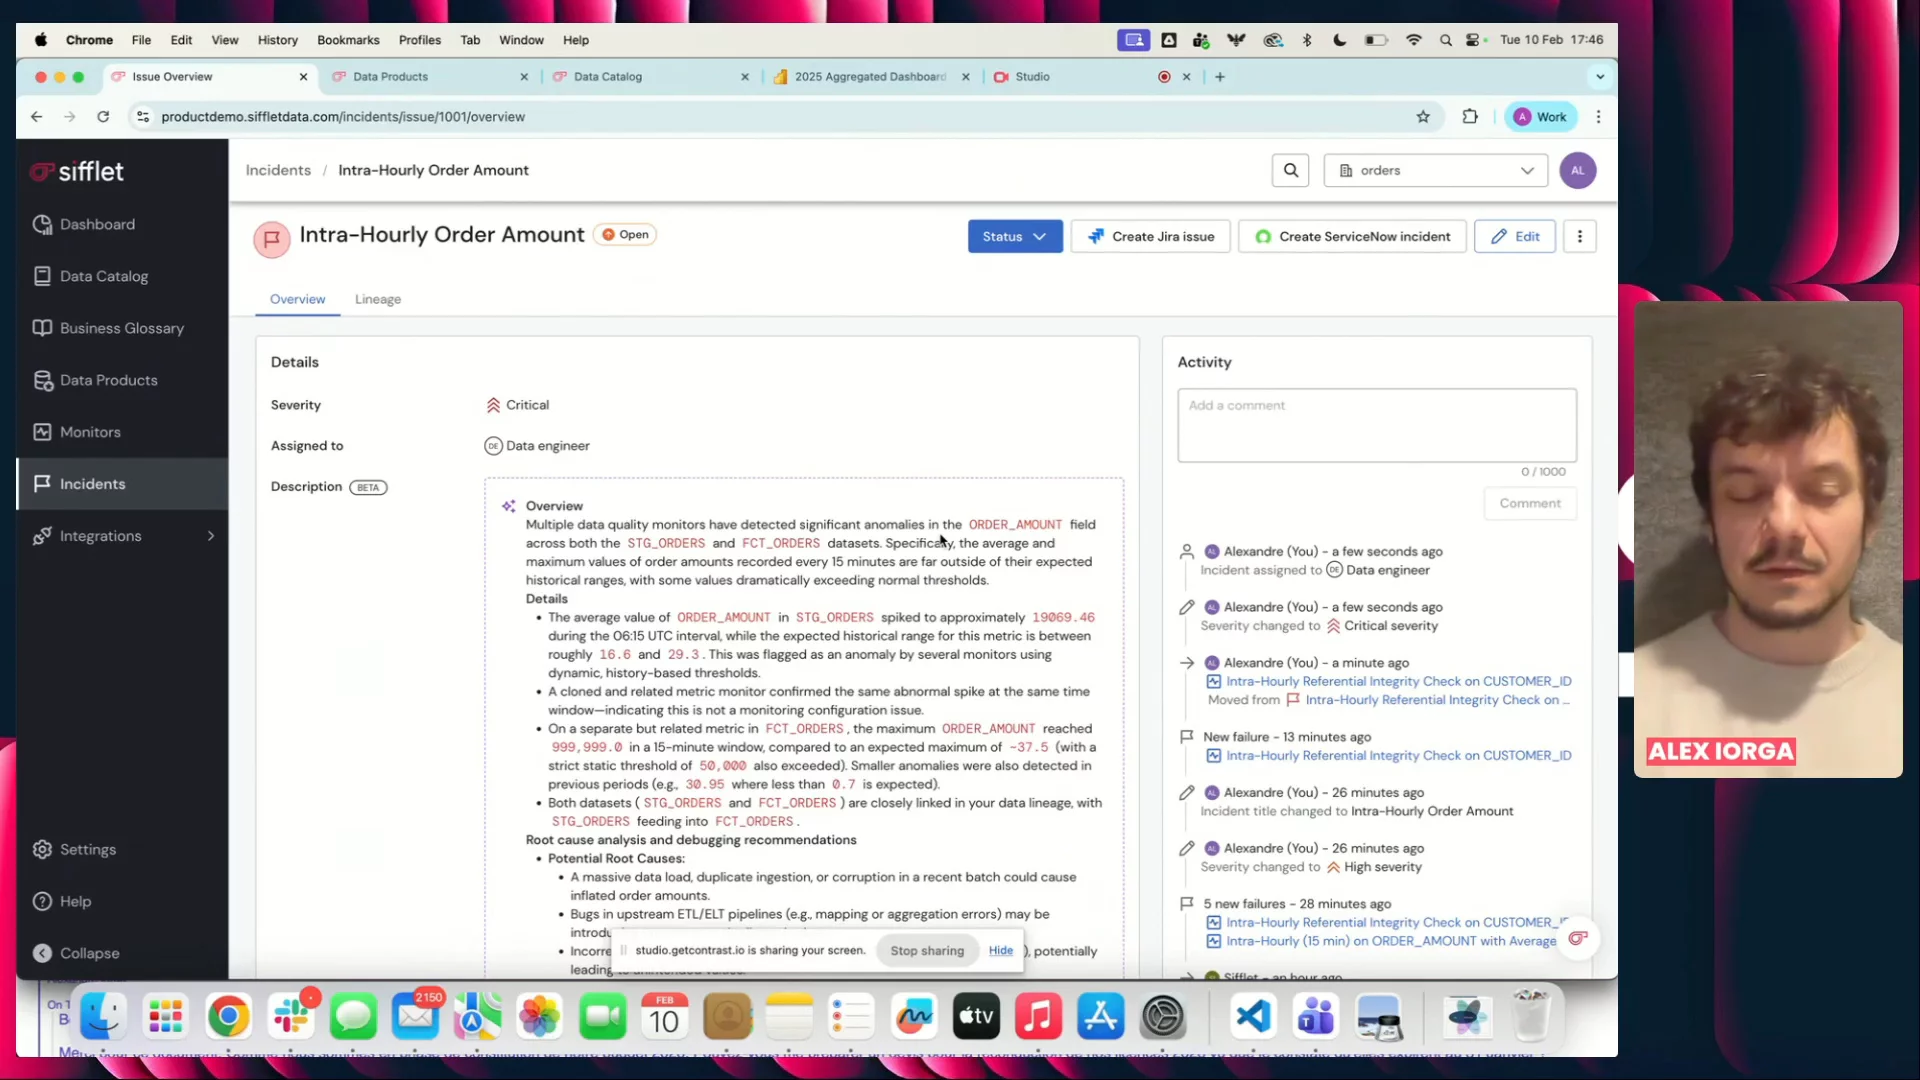Click the Add a comment field
Image resolution: width=1920 pixels, height=1080 pixels.
click(1376, 425)
